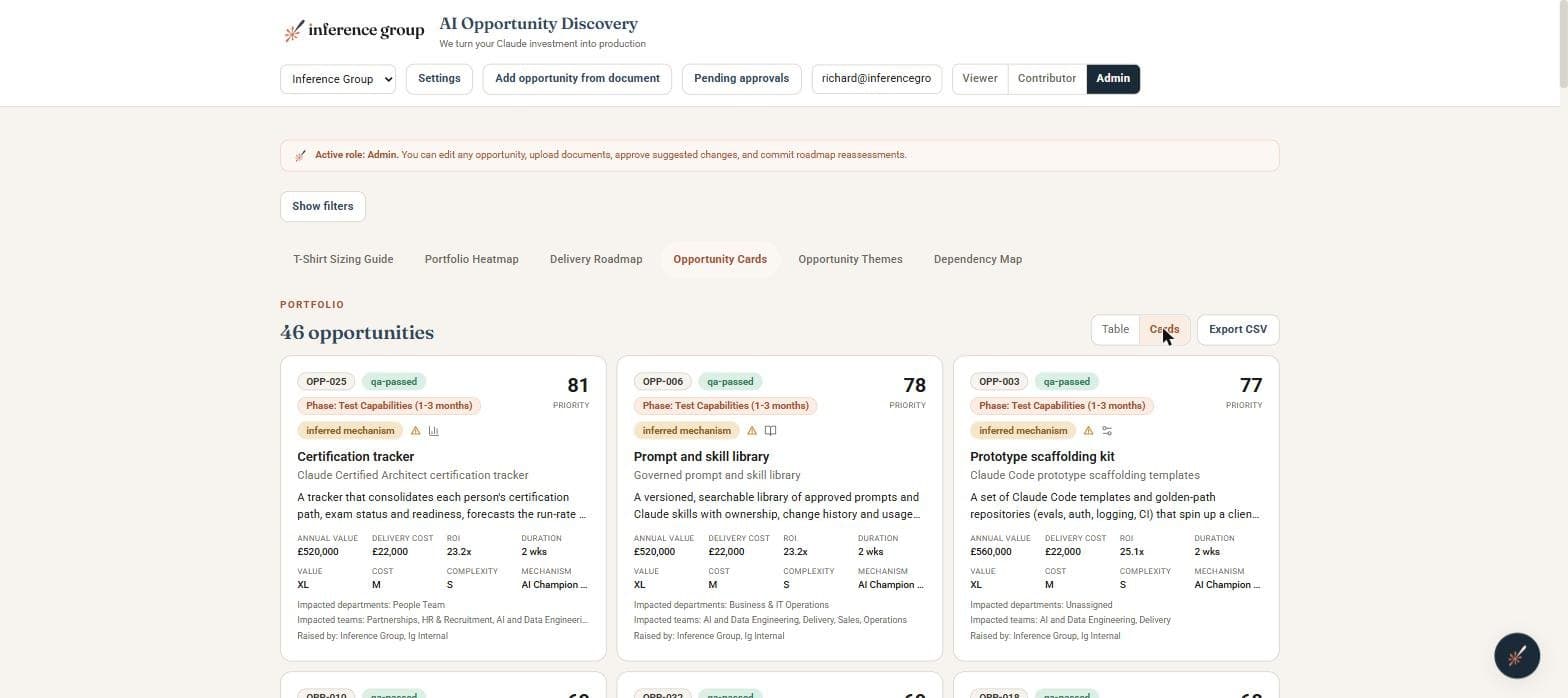Click inferred mechanism tag on OPP-006 card
Image resolution: width=1568 pixels, height=698 pixels.
pyautogui.click(x=687, y=431)
